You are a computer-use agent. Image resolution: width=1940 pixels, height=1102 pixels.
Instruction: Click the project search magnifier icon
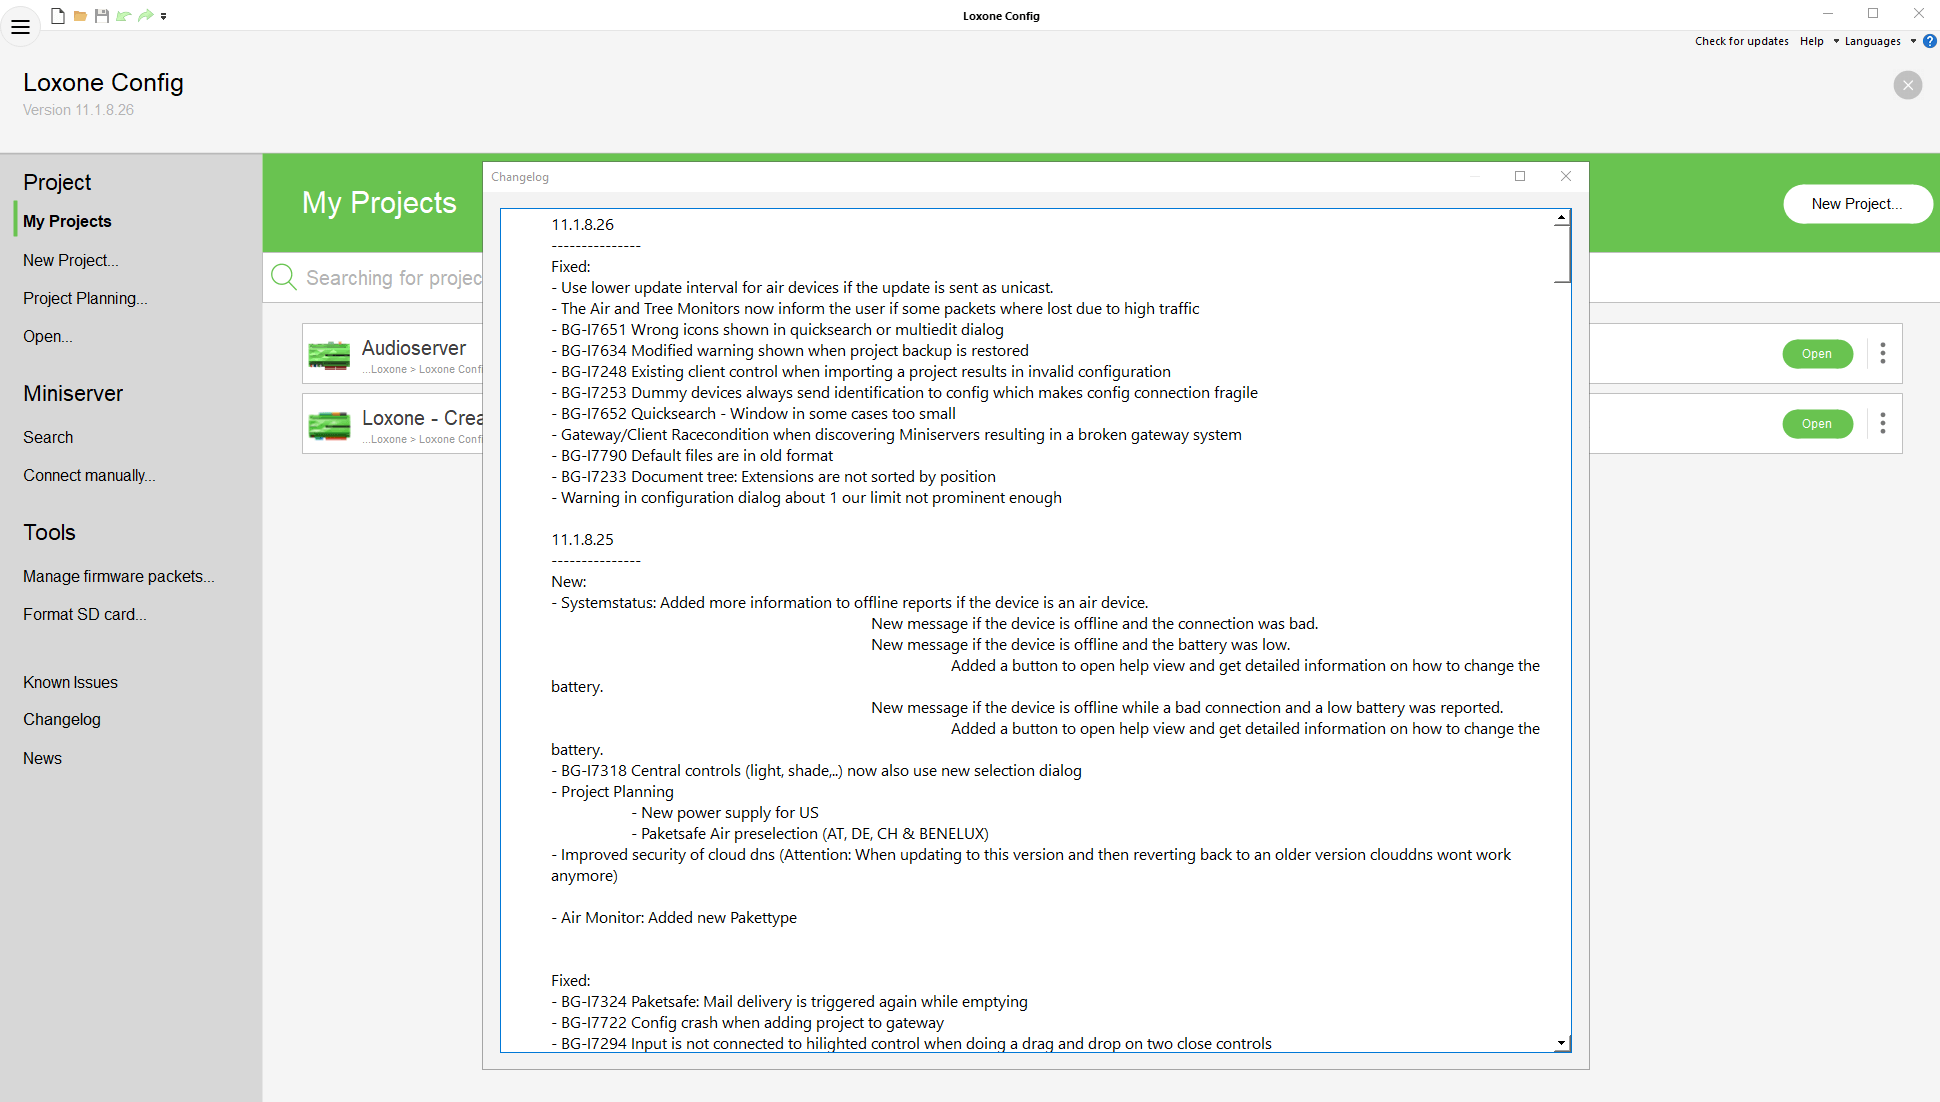tap(284, 277)
